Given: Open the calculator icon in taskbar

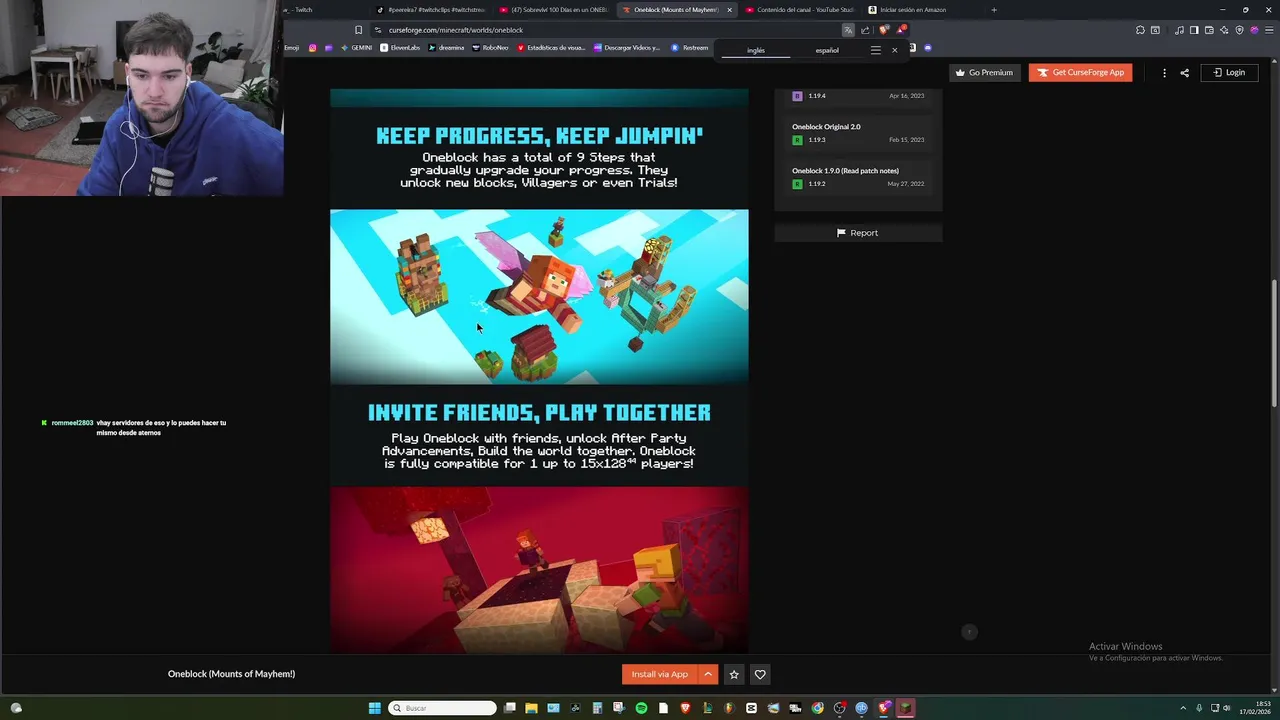Looking at the screenshot, I should click(x=597, y=708).
